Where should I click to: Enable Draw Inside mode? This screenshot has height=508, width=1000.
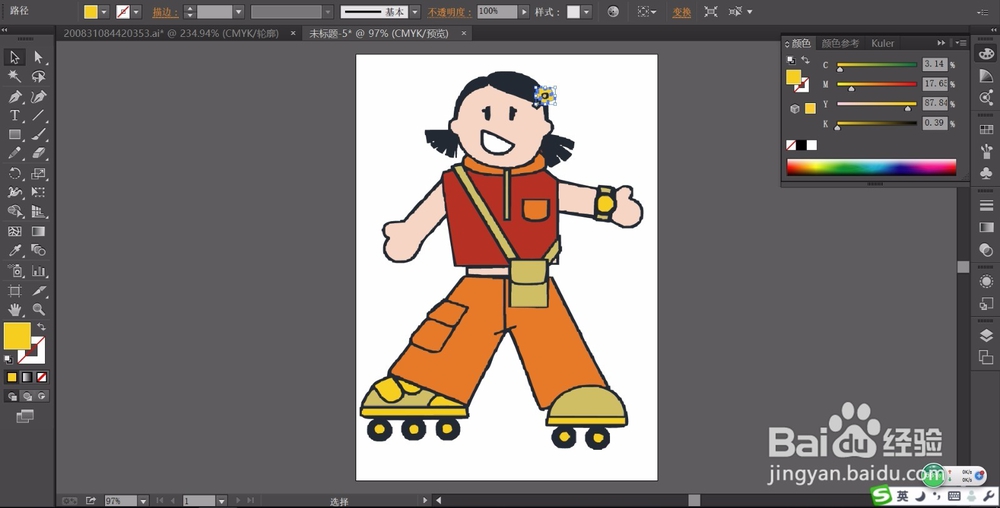click(42, 396)
